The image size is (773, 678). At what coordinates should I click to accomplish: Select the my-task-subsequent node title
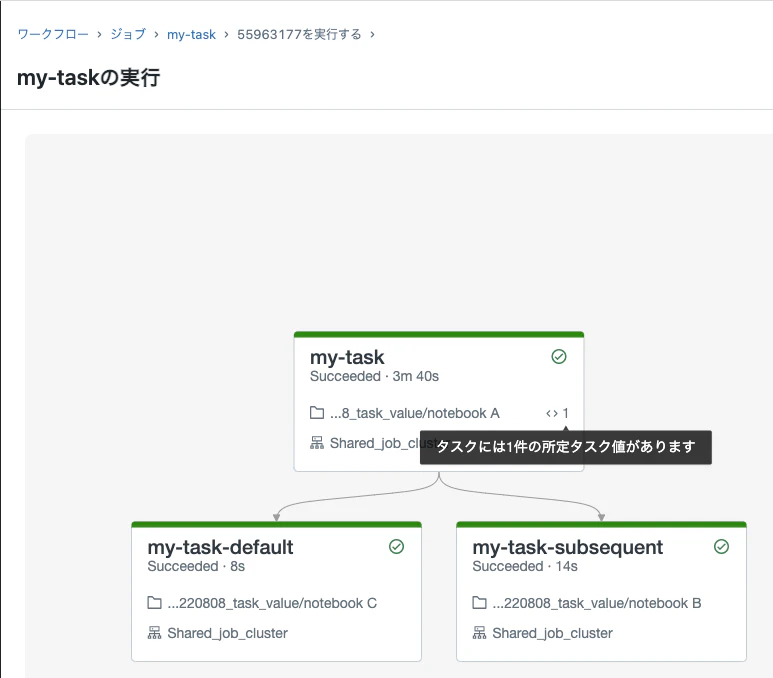point(567,547)
